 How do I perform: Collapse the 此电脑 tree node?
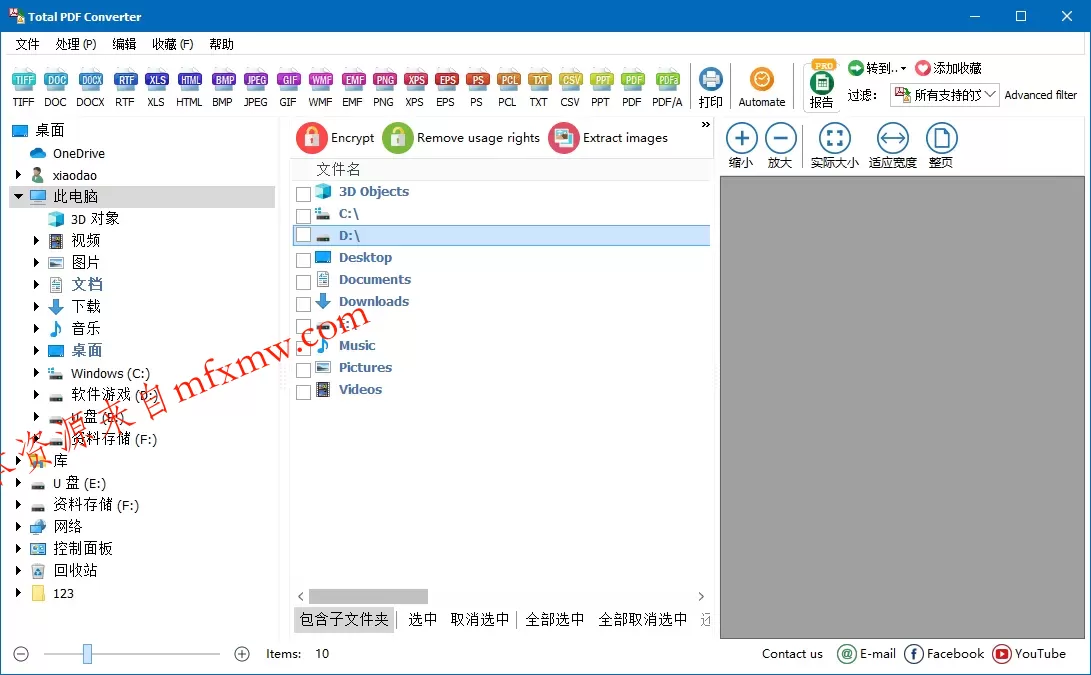point(18,197)
